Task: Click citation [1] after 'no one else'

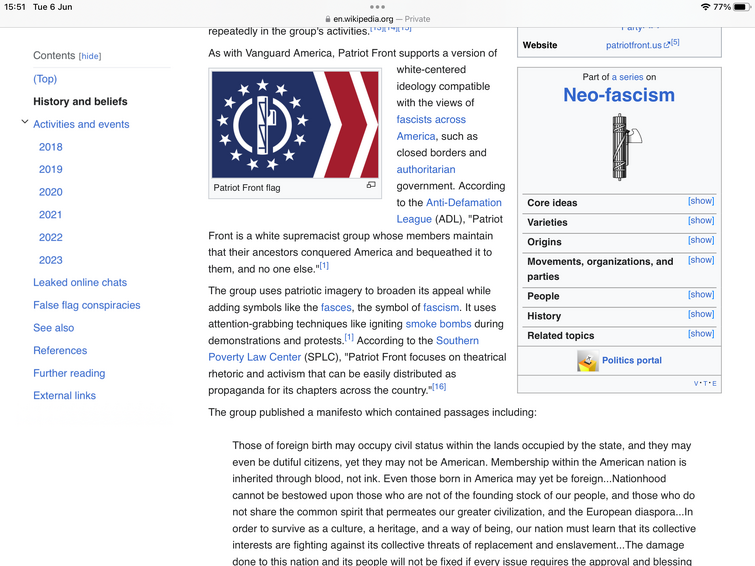Action: (x=324, y=265)
